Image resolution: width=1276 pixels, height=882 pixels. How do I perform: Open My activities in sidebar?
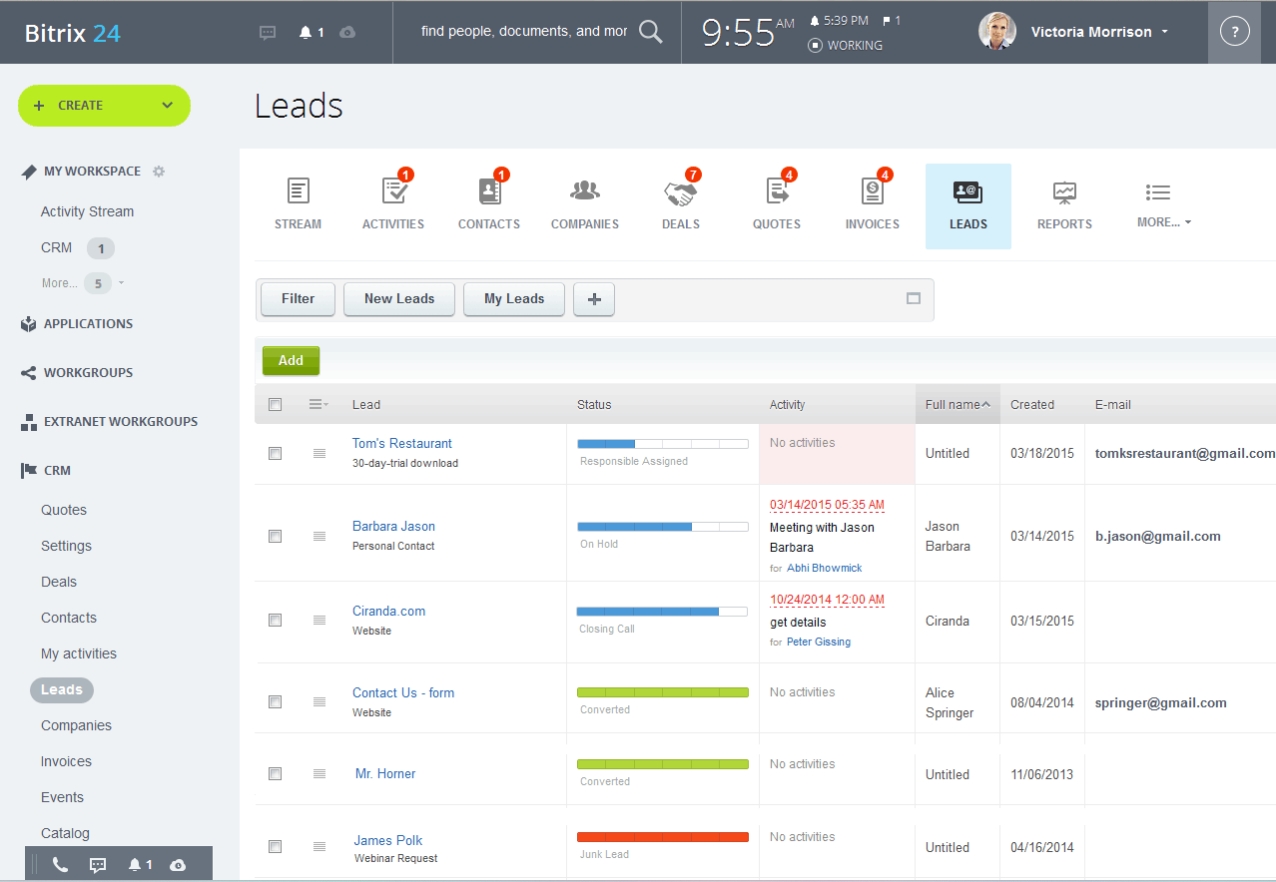79,654
